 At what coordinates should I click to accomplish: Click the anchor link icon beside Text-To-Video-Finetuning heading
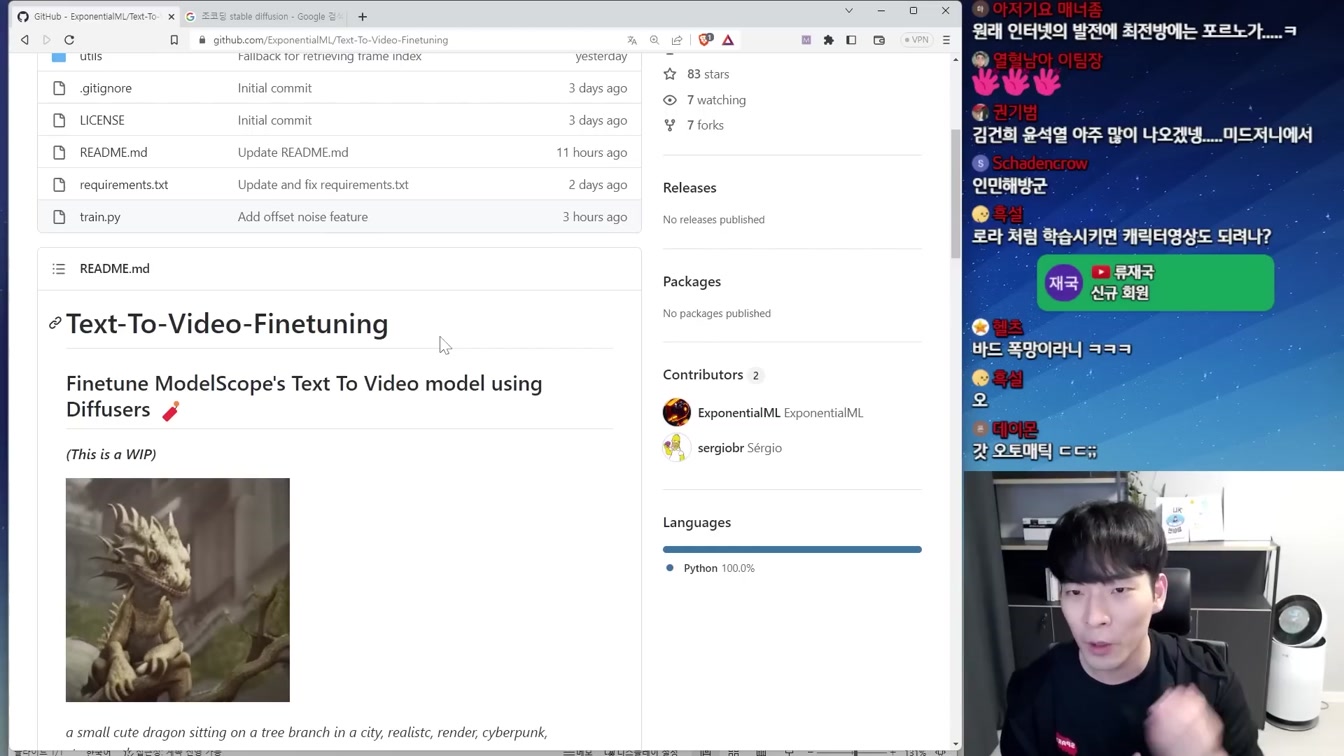pos(55,323)
